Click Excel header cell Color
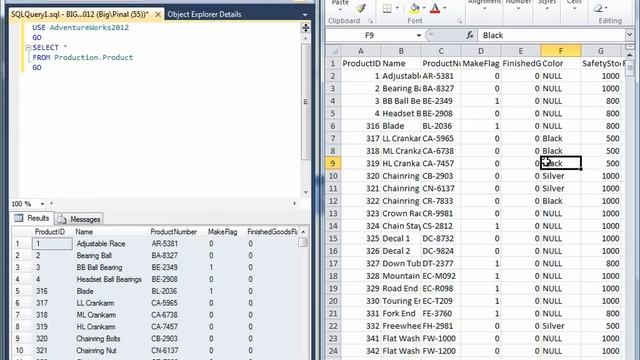 pyautogui.click(x=560, y=63)
